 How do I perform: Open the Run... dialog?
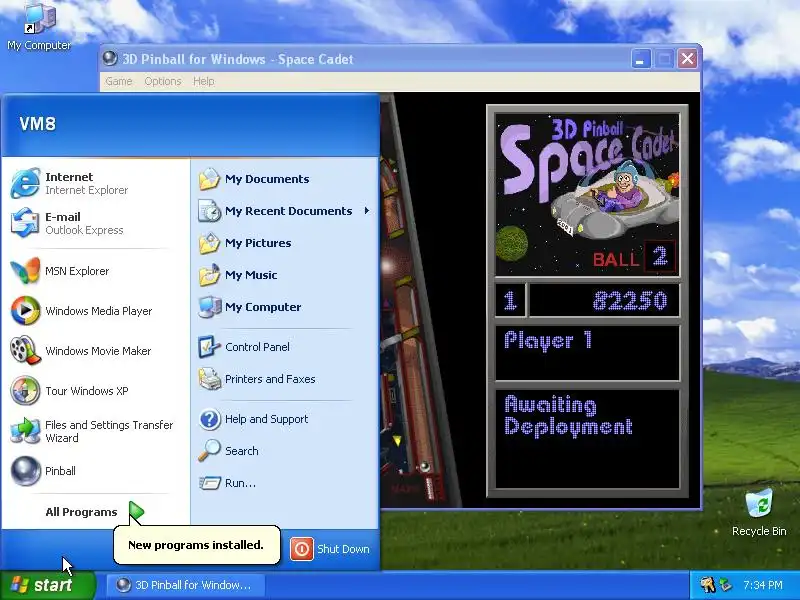[x=285, y=483]
